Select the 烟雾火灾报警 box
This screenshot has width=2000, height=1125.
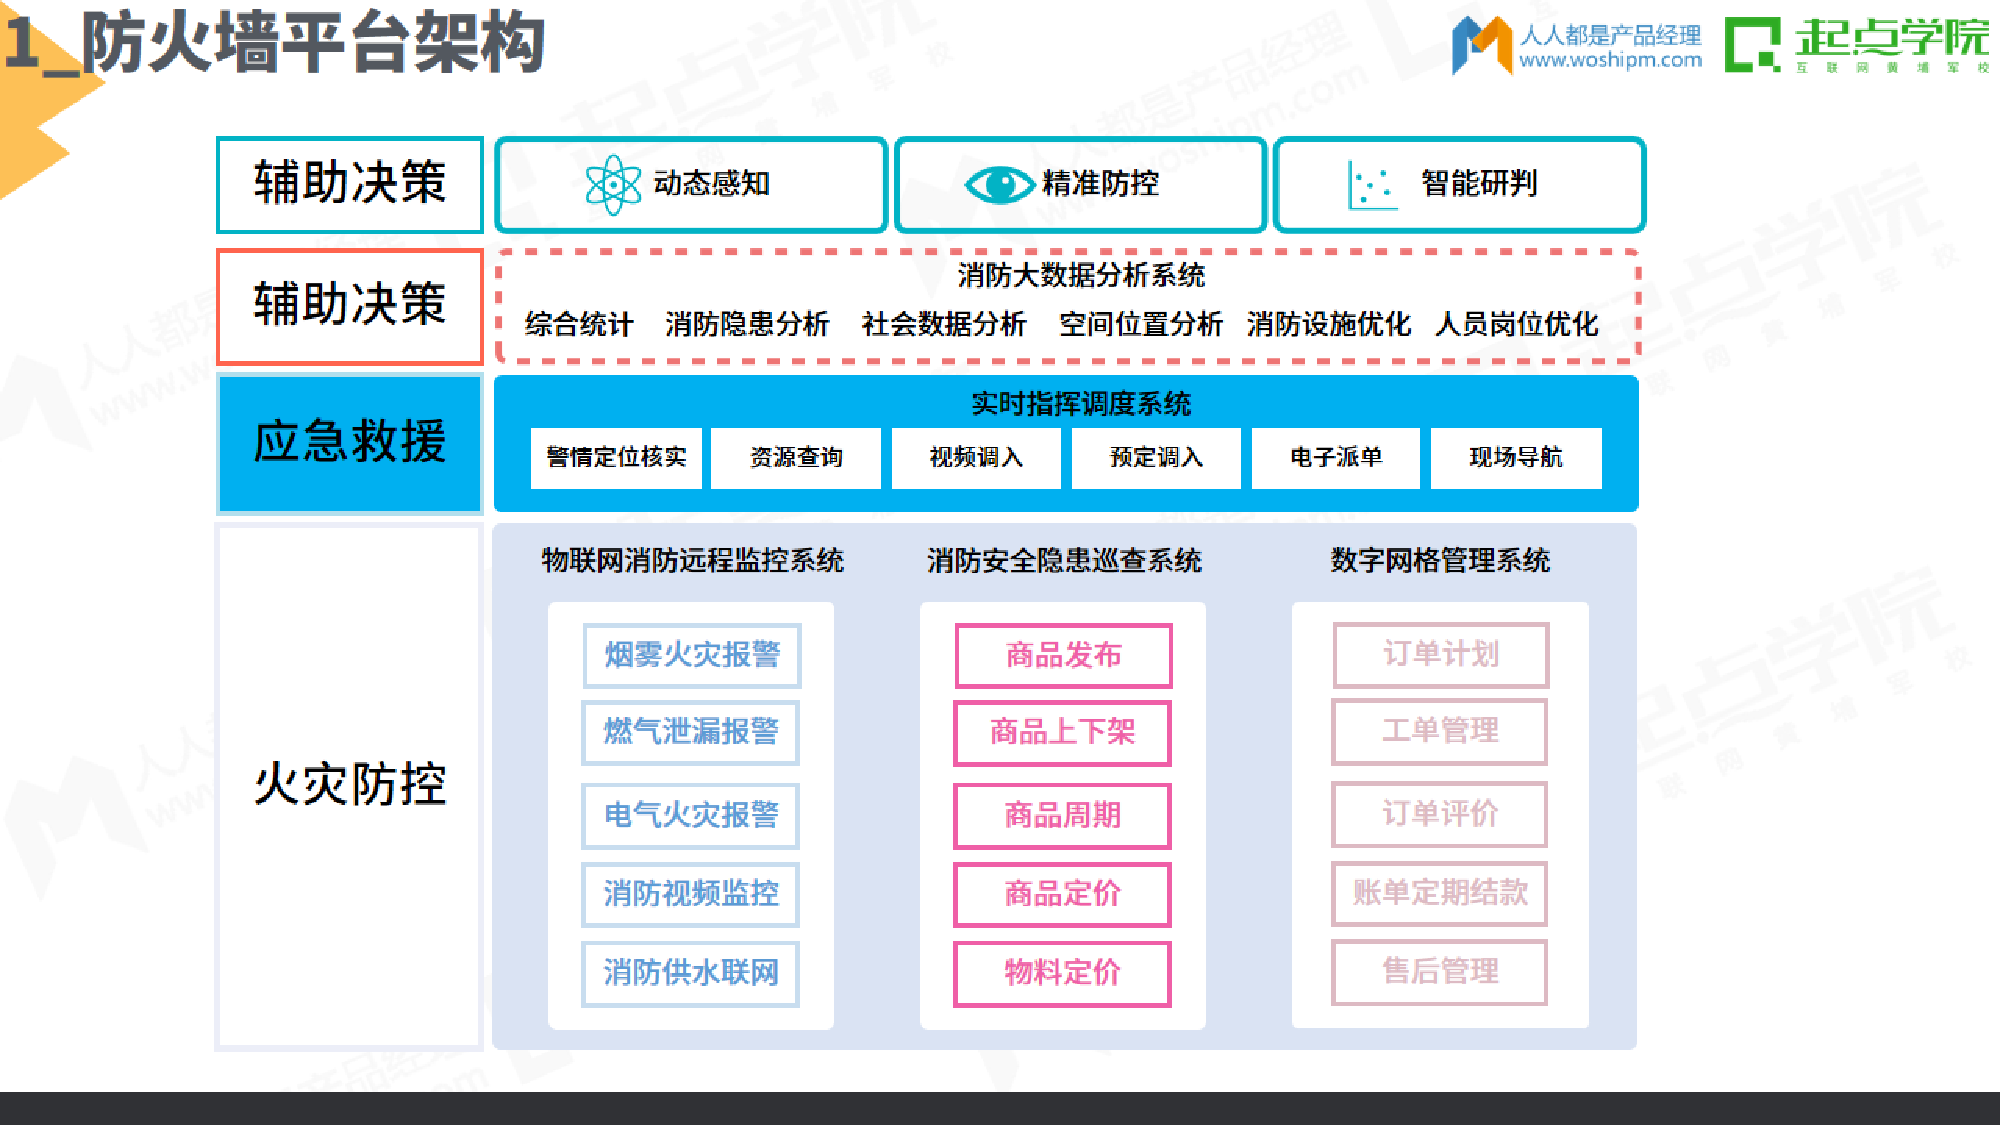pyautogui.click(x=690, y=655)
